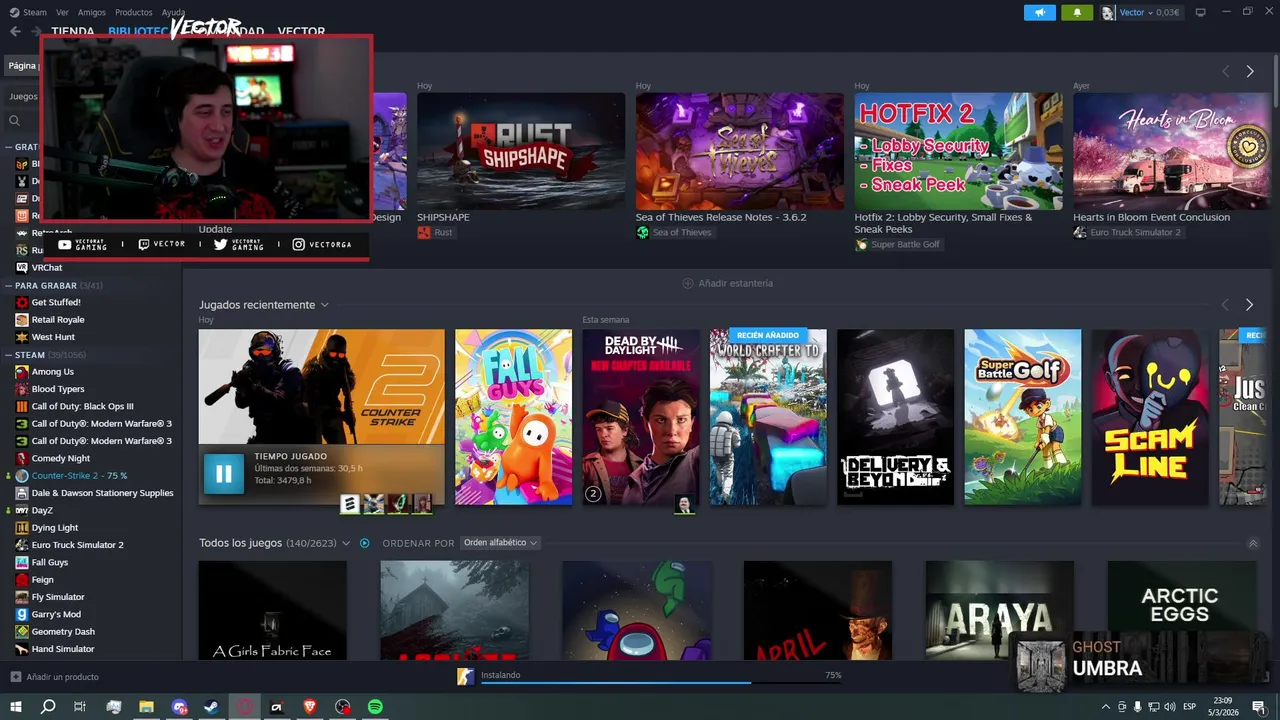Open the Todos los juegos dropdown
This screenshot has height=720, width=1280.
click(x=346, y=543)
